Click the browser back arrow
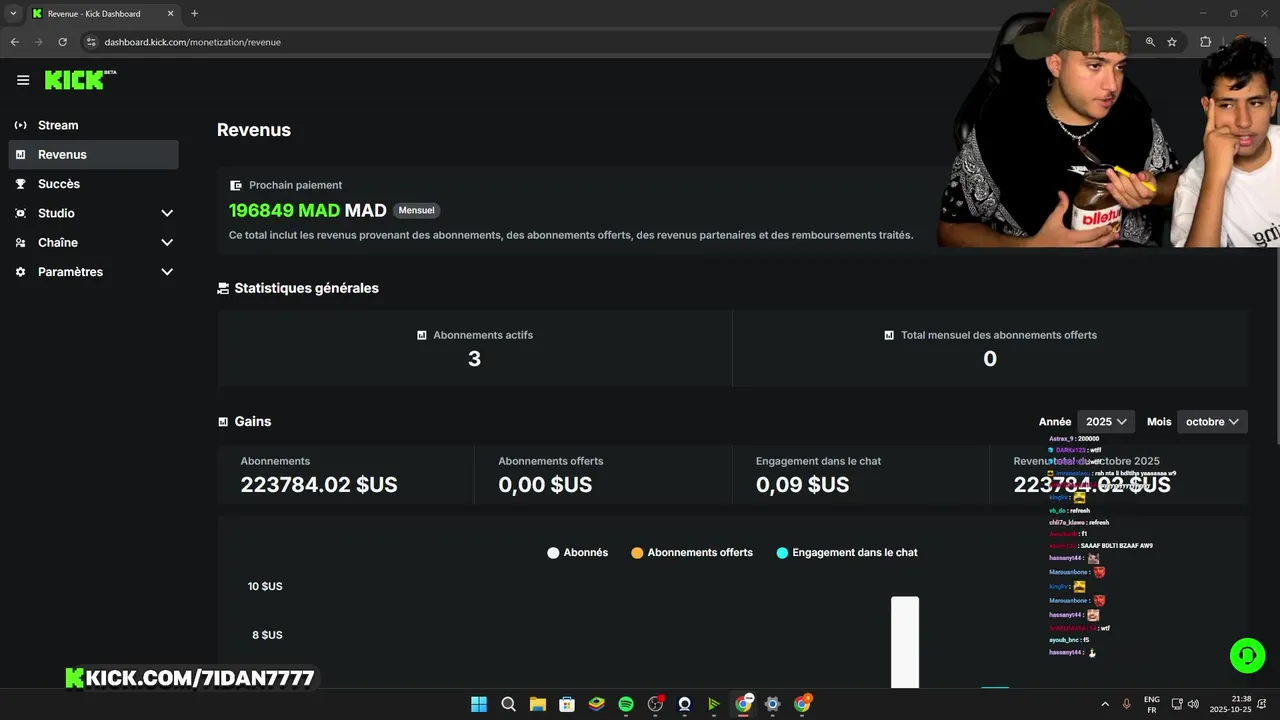1280x720 pixels. click(x=14, y=42)
